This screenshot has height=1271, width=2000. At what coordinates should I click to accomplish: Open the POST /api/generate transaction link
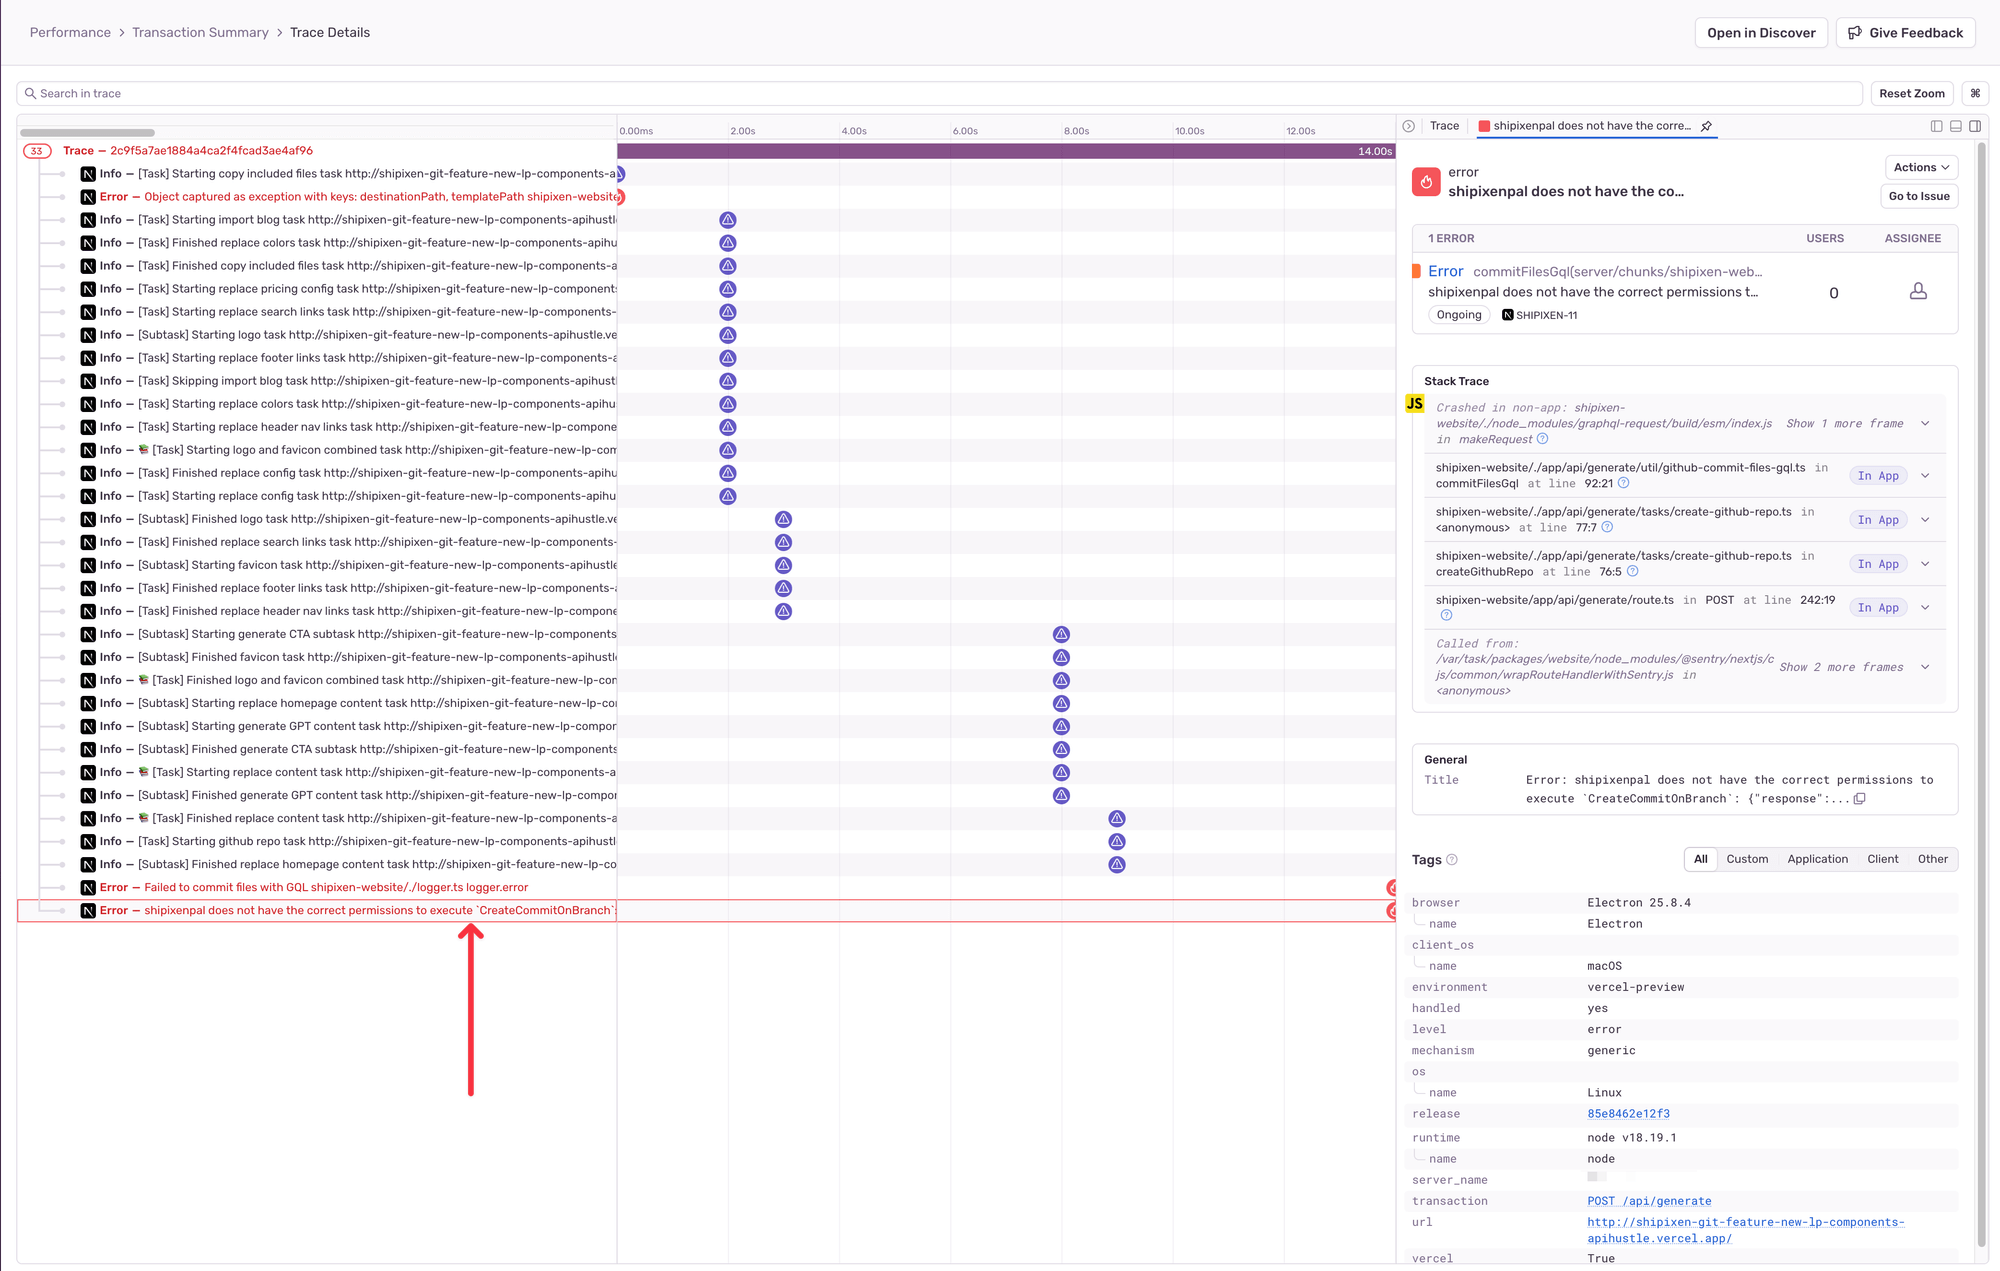pos(1649,1201)
